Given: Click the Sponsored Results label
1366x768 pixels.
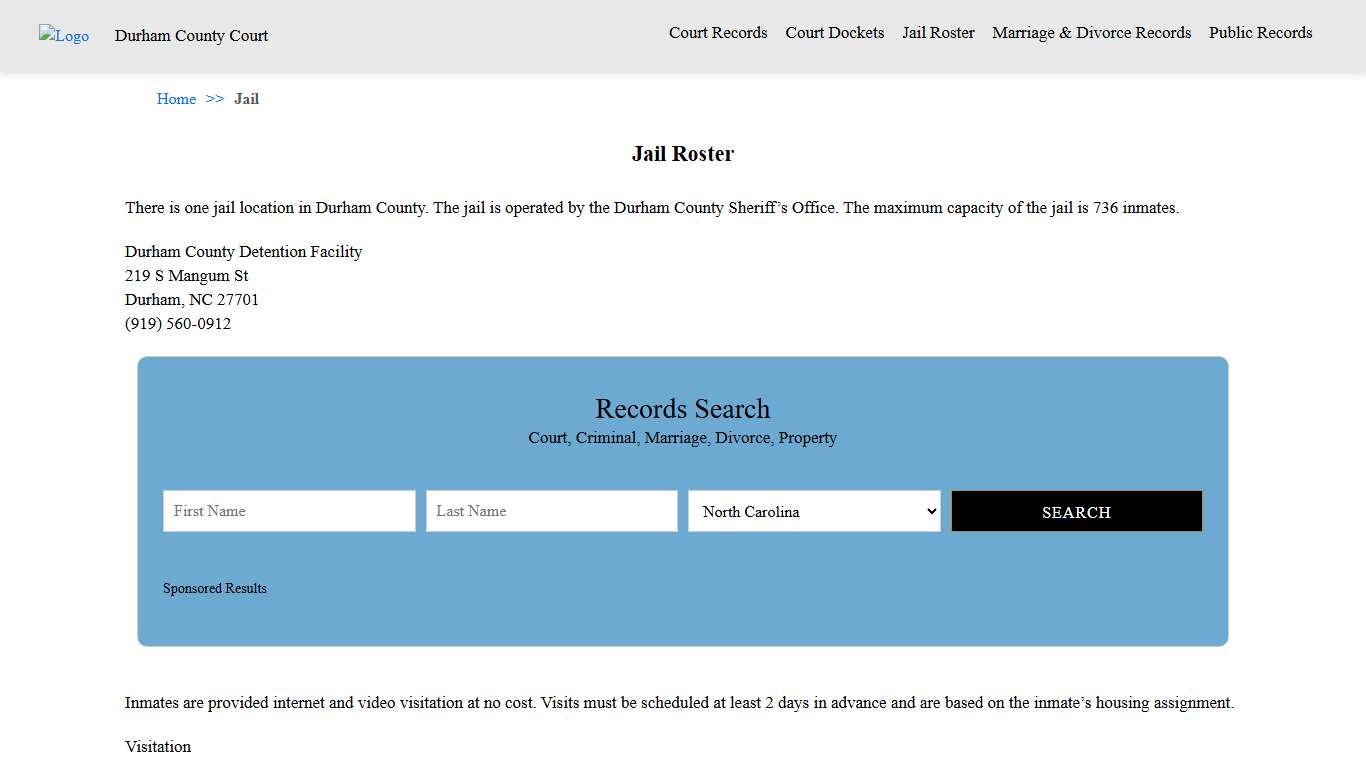Looking at the screenshot, I should [214, 588].
